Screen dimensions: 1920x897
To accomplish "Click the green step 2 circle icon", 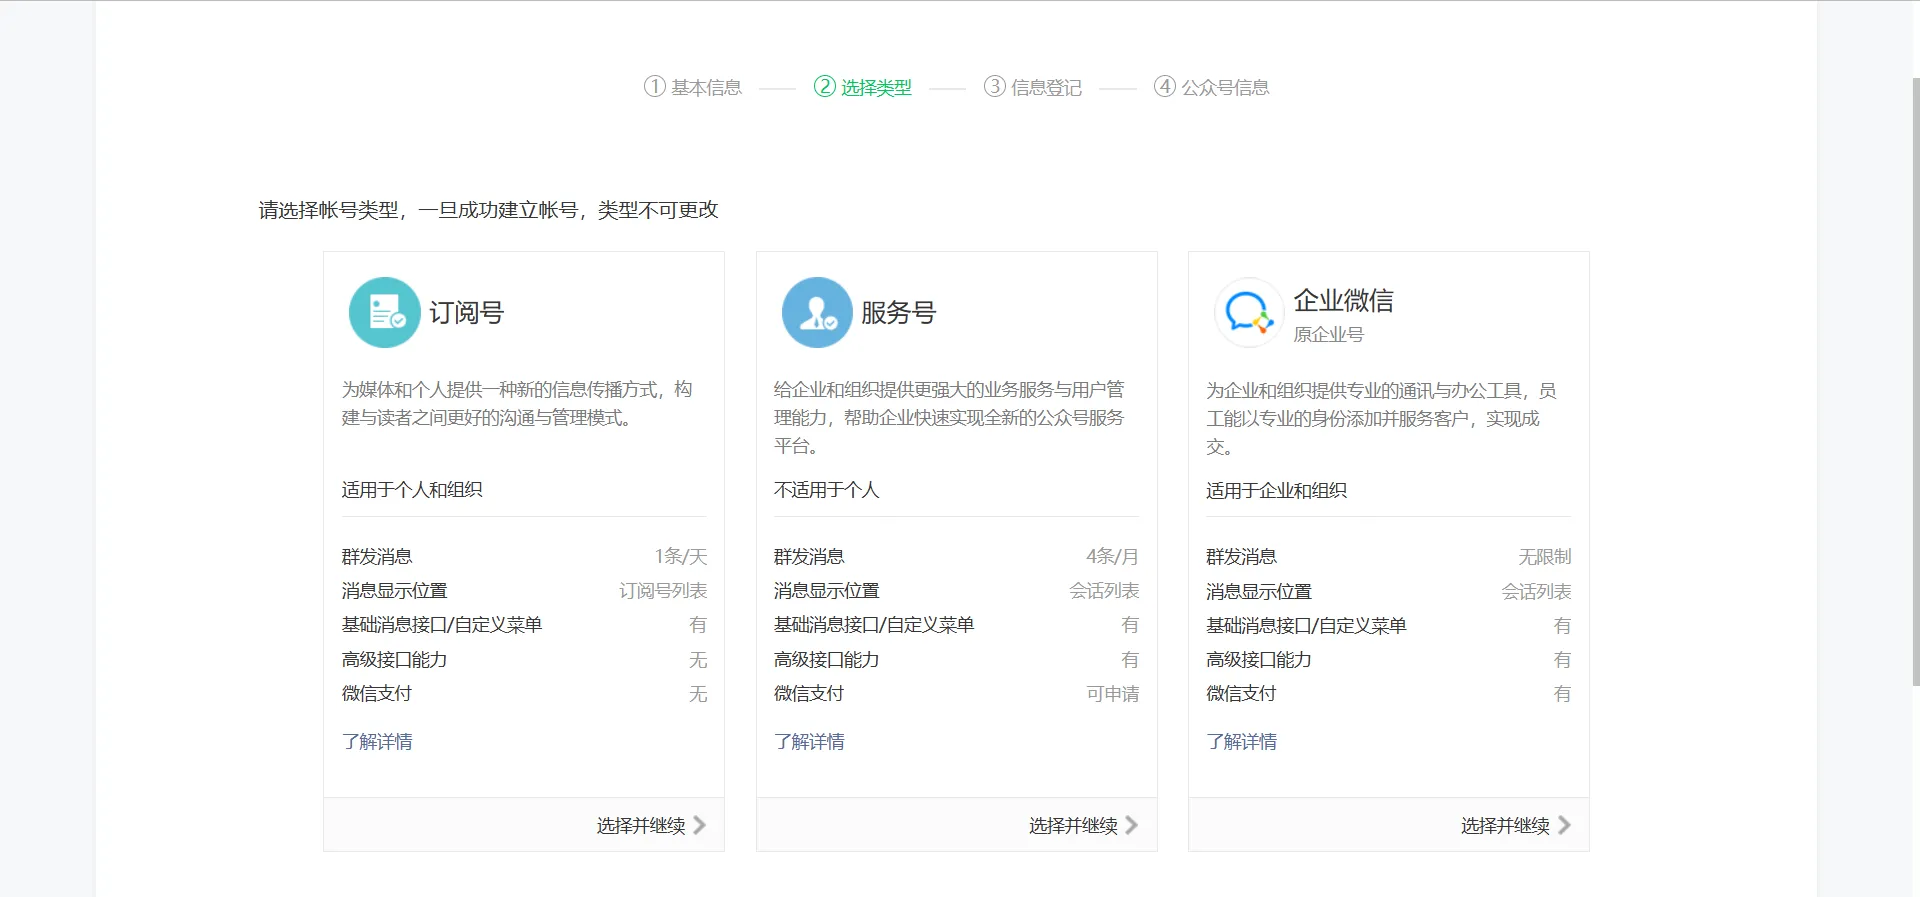I will pos(824,87).
